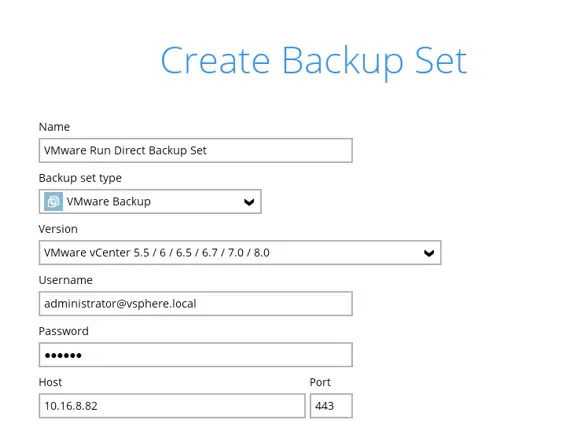Click the Backup set type chevron
The height and width of the screenshot is (444, 585).
pos(249,202)
